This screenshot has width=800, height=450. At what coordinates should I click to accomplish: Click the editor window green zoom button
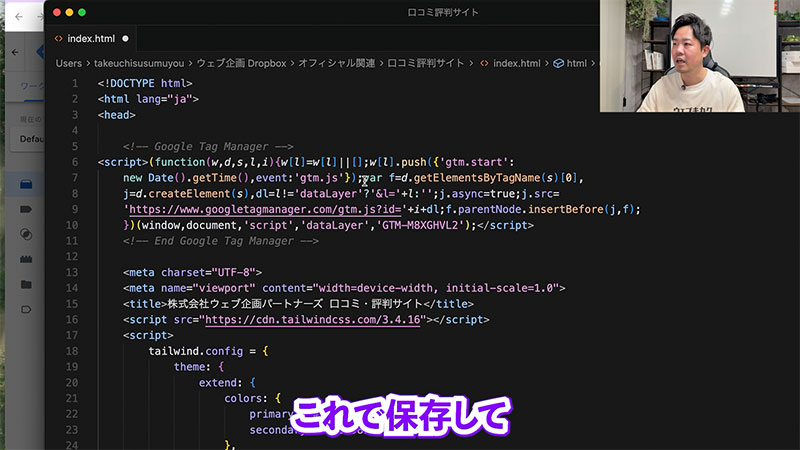(x=82, y=12)
